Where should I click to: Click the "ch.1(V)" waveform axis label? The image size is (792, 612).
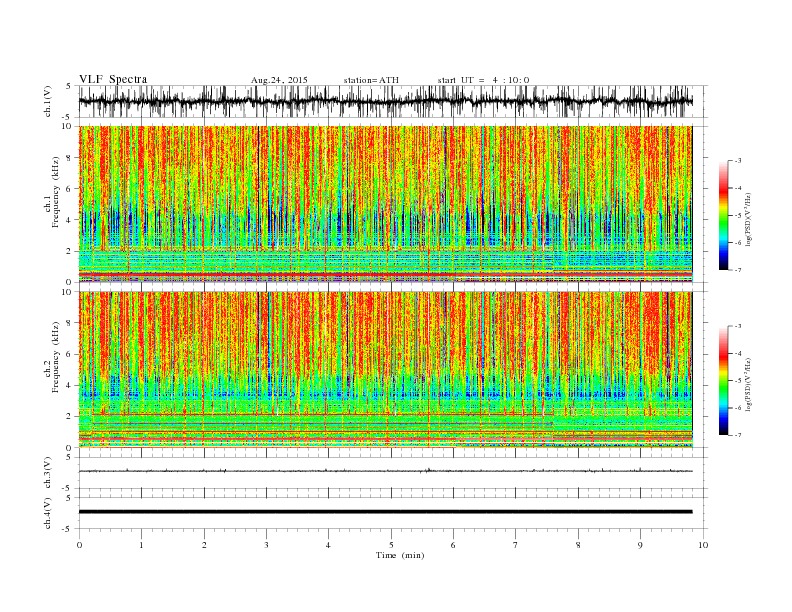[x=48, y=101]
